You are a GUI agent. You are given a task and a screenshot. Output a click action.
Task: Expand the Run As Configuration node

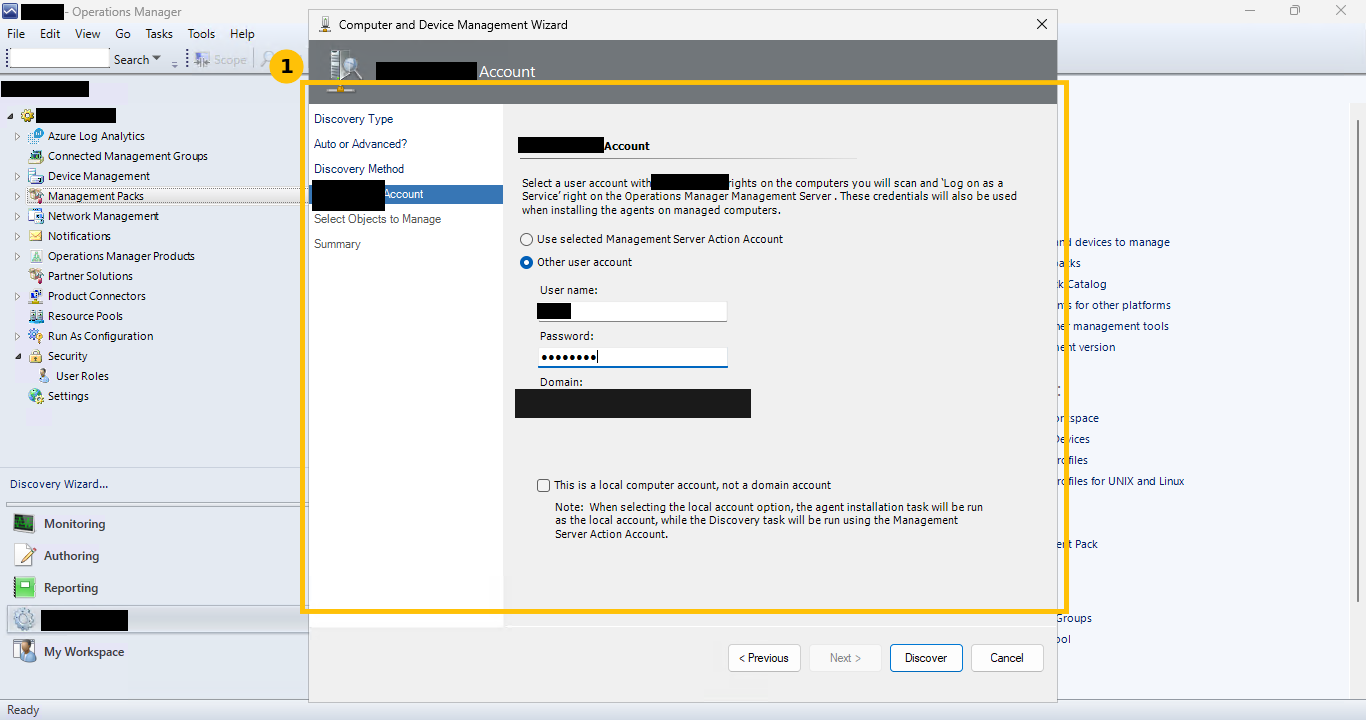coord(17,336)
